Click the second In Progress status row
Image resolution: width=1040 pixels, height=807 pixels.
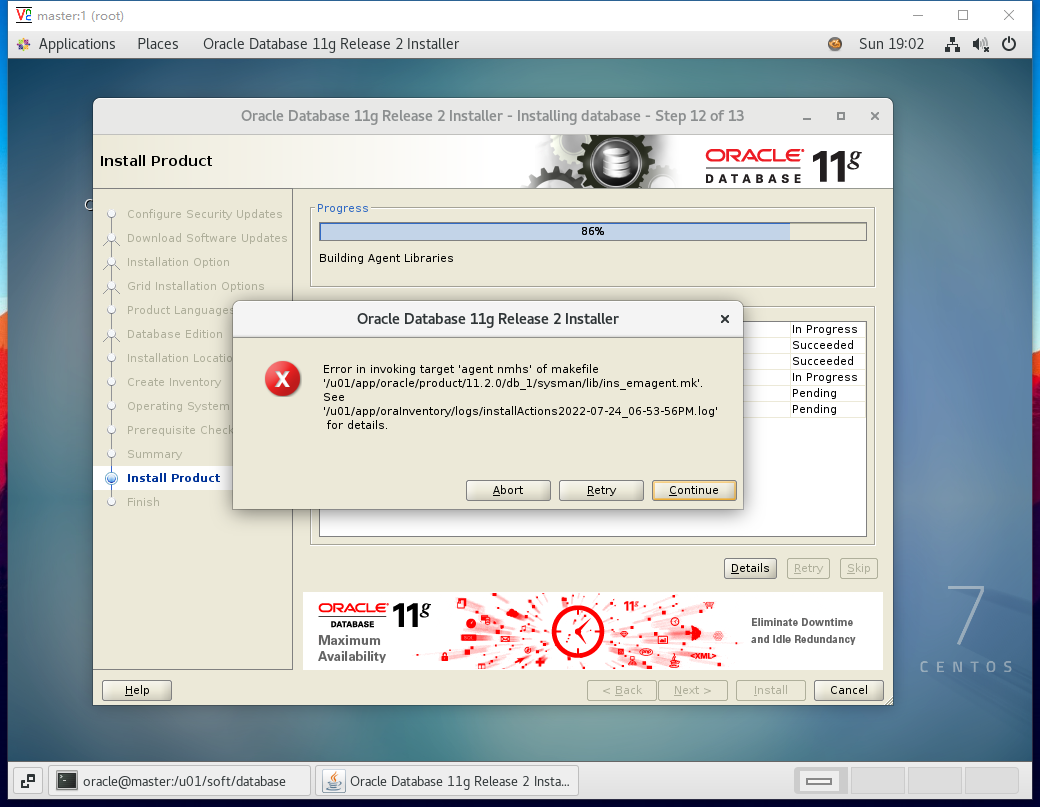click(x=824, y=377)
